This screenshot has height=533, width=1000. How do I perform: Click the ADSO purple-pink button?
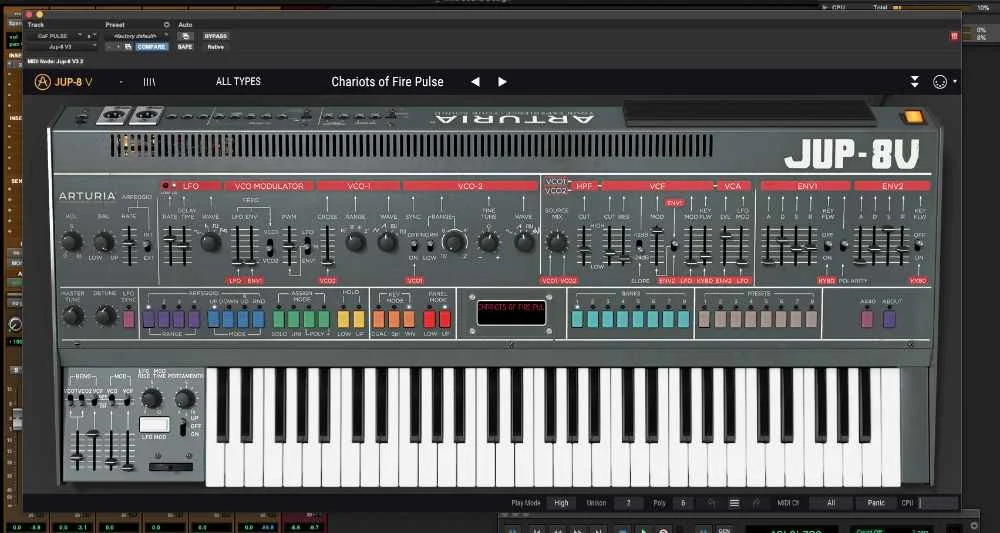(867, 319)
